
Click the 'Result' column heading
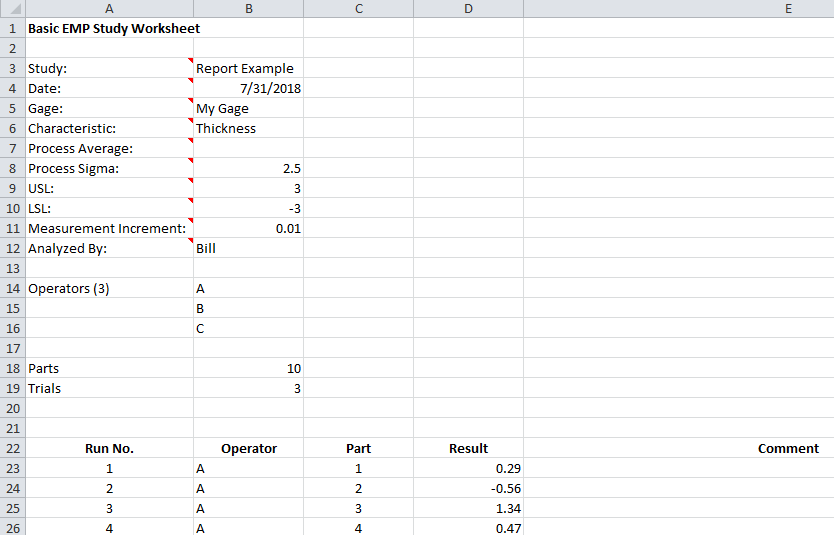(469, 448)
